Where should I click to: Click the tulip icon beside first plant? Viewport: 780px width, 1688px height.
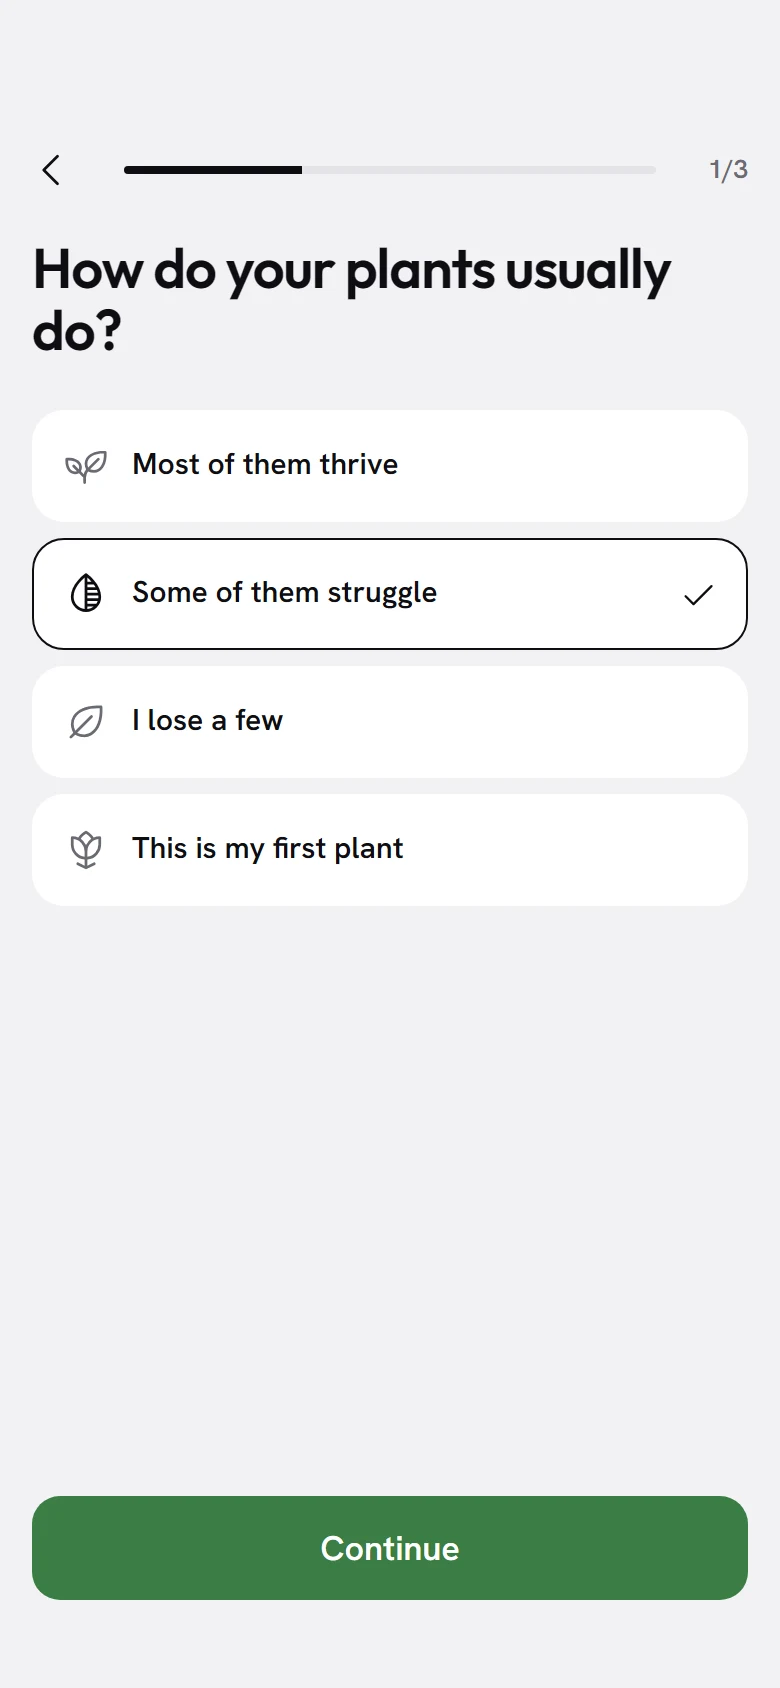click(x=86, y=850)
